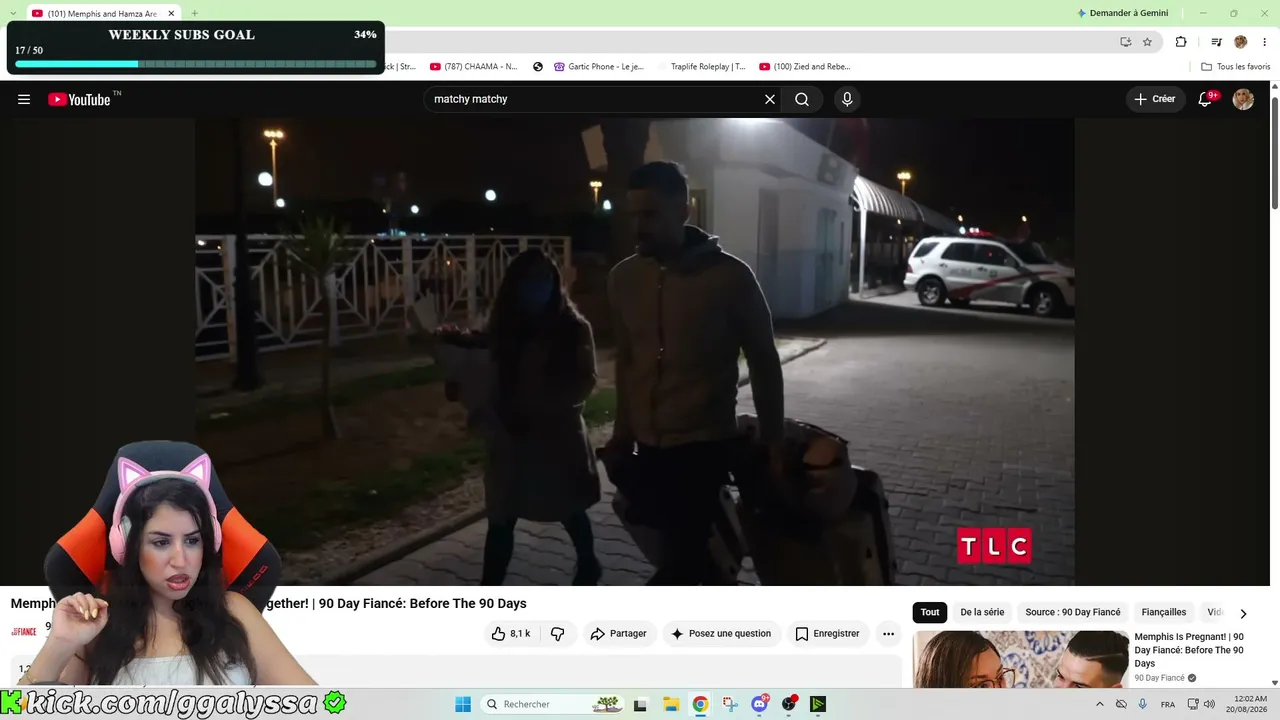Run the search with the magnifier button

(802, 99)
